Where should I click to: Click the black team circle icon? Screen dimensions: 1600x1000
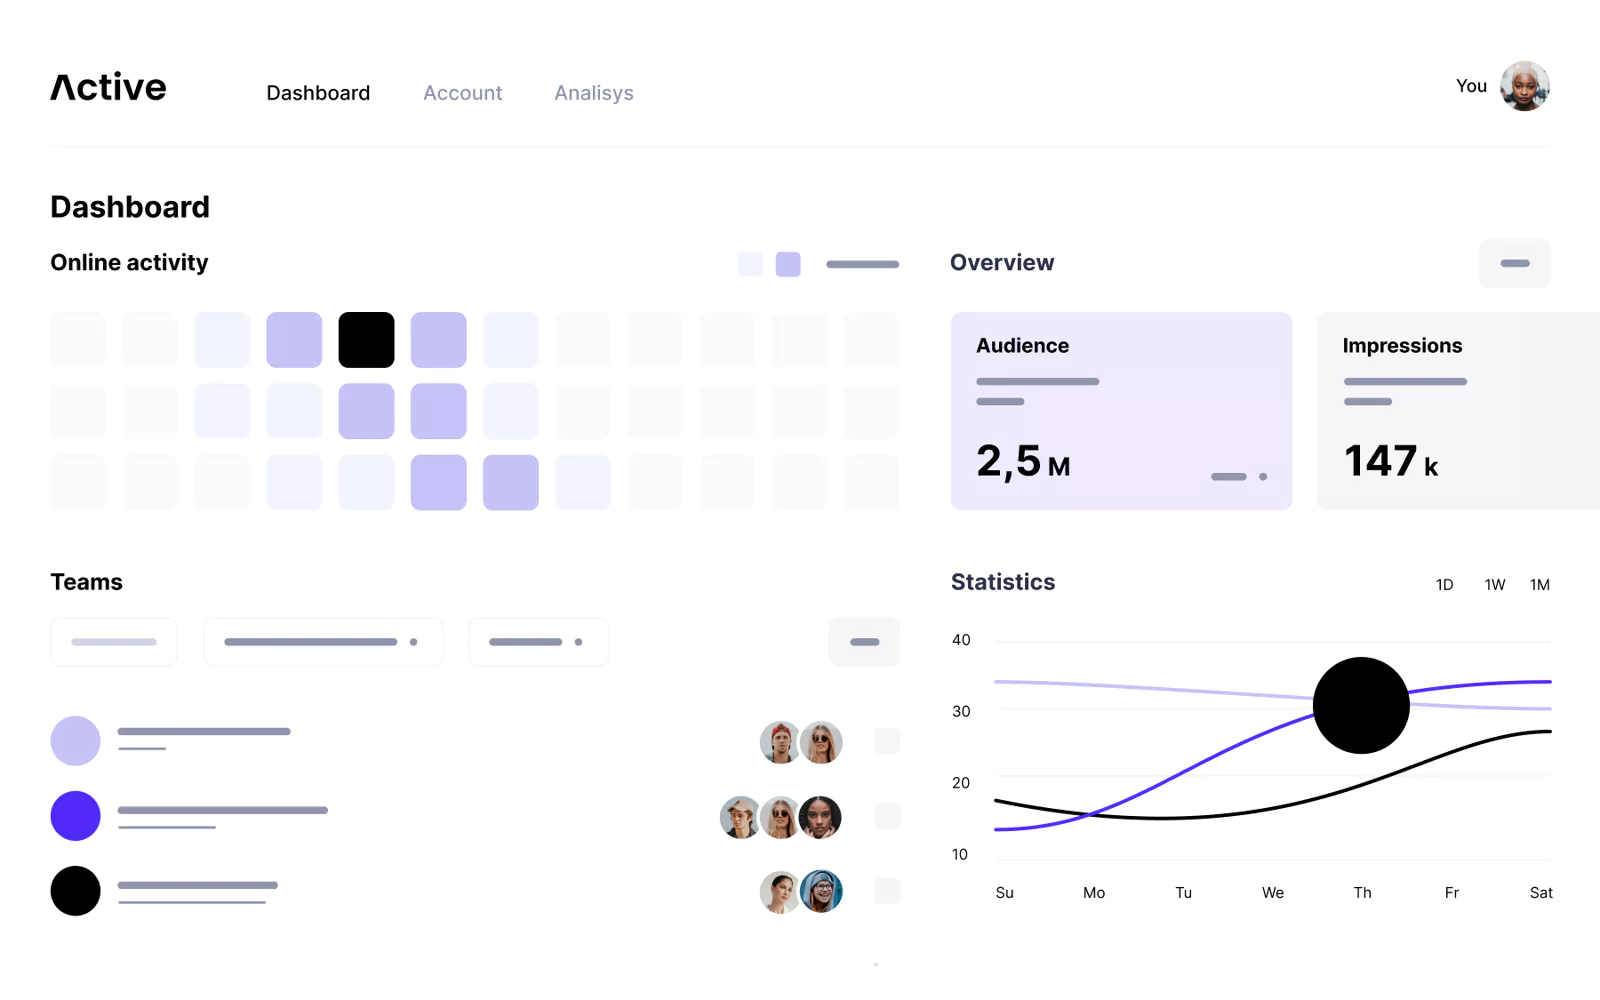coord(75,891)
